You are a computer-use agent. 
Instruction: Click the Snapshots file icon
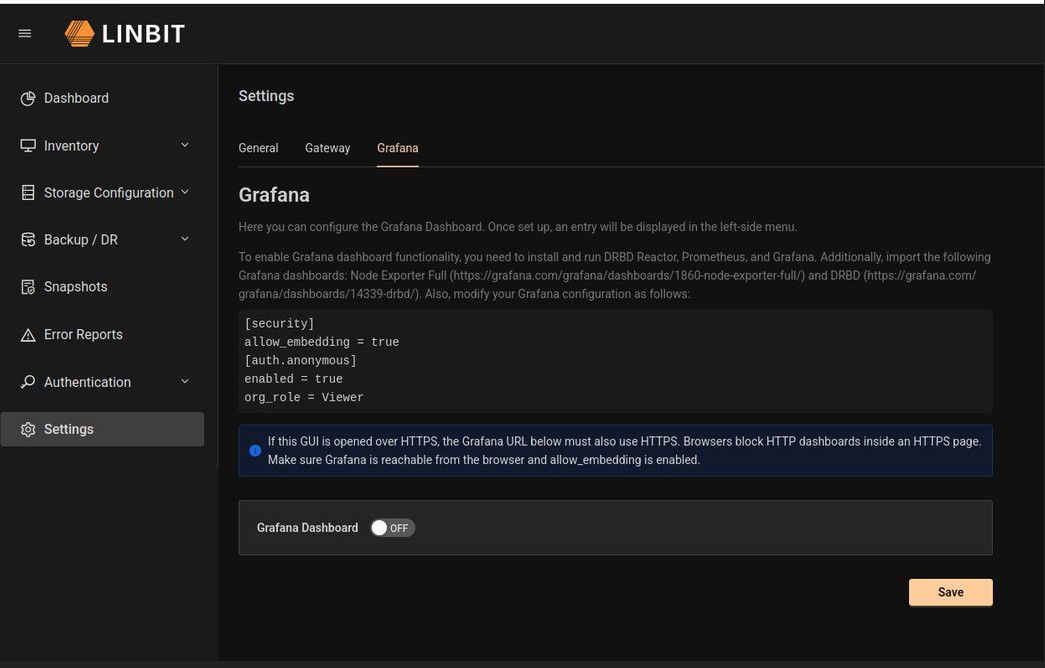[x=28, y=287]
